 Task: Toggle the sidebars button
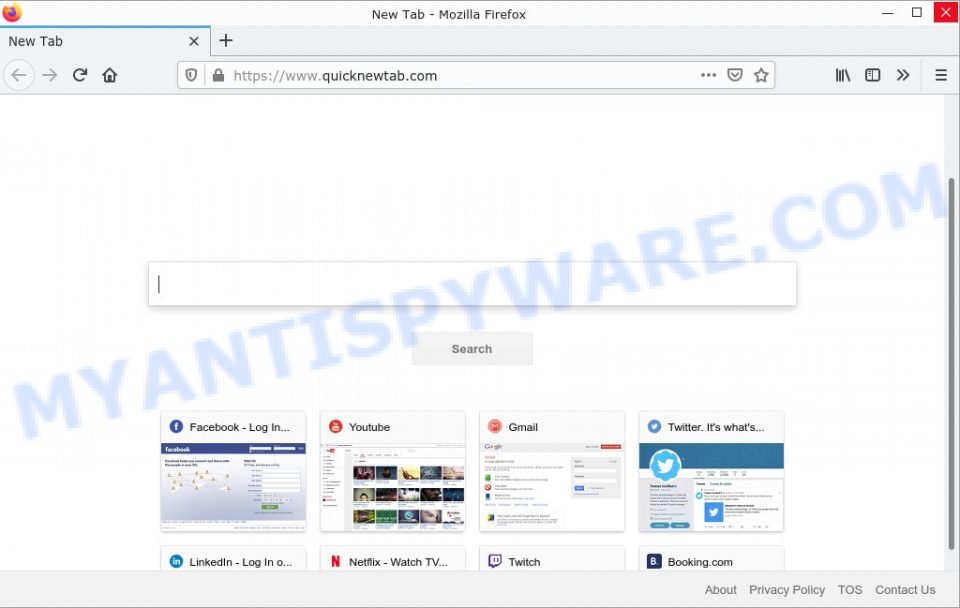pos(872,75)
